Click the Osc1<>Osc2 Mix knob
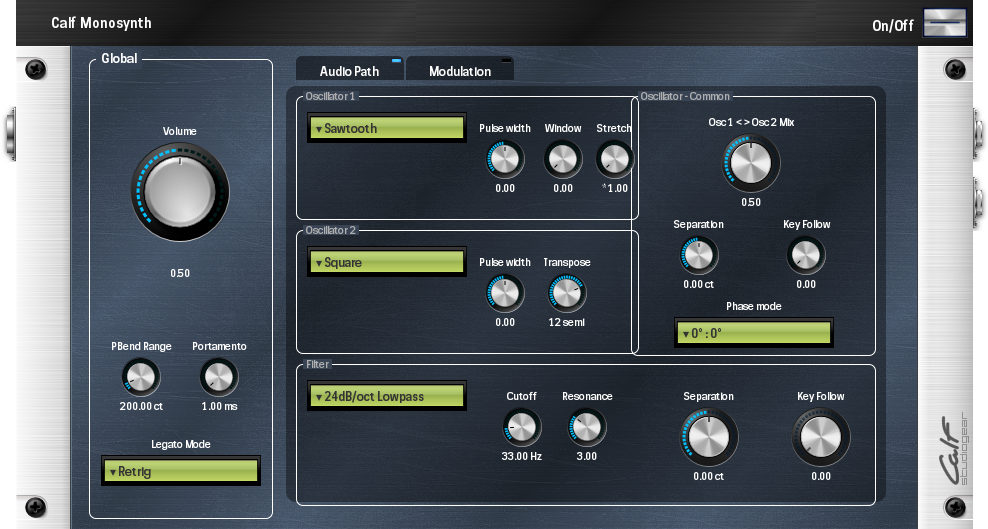 coord(751,163)
